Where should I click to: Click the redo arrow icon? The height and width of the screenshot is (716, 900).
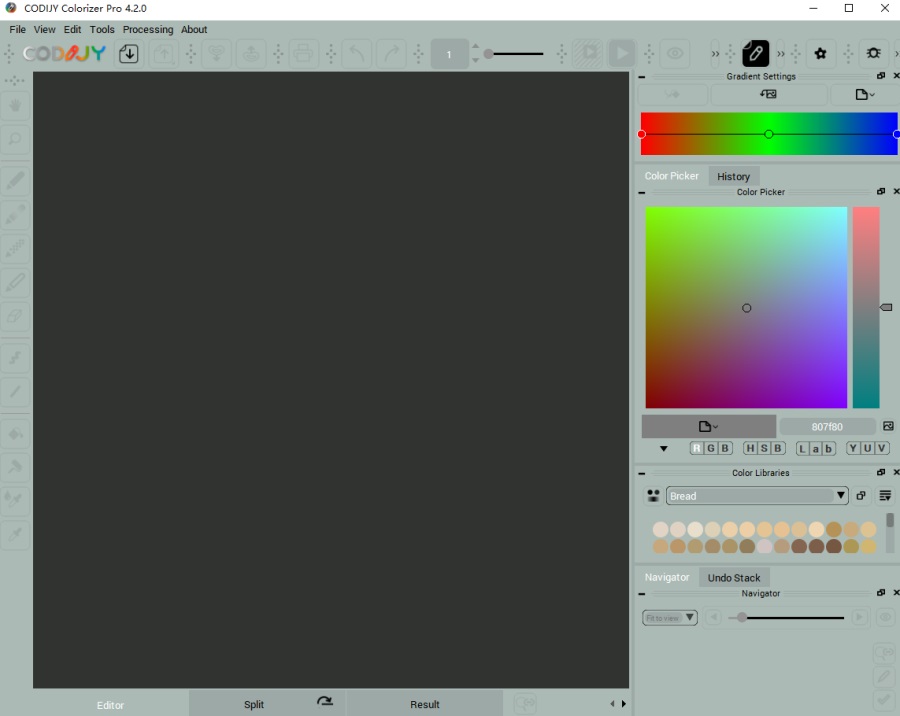click(391, 54)
